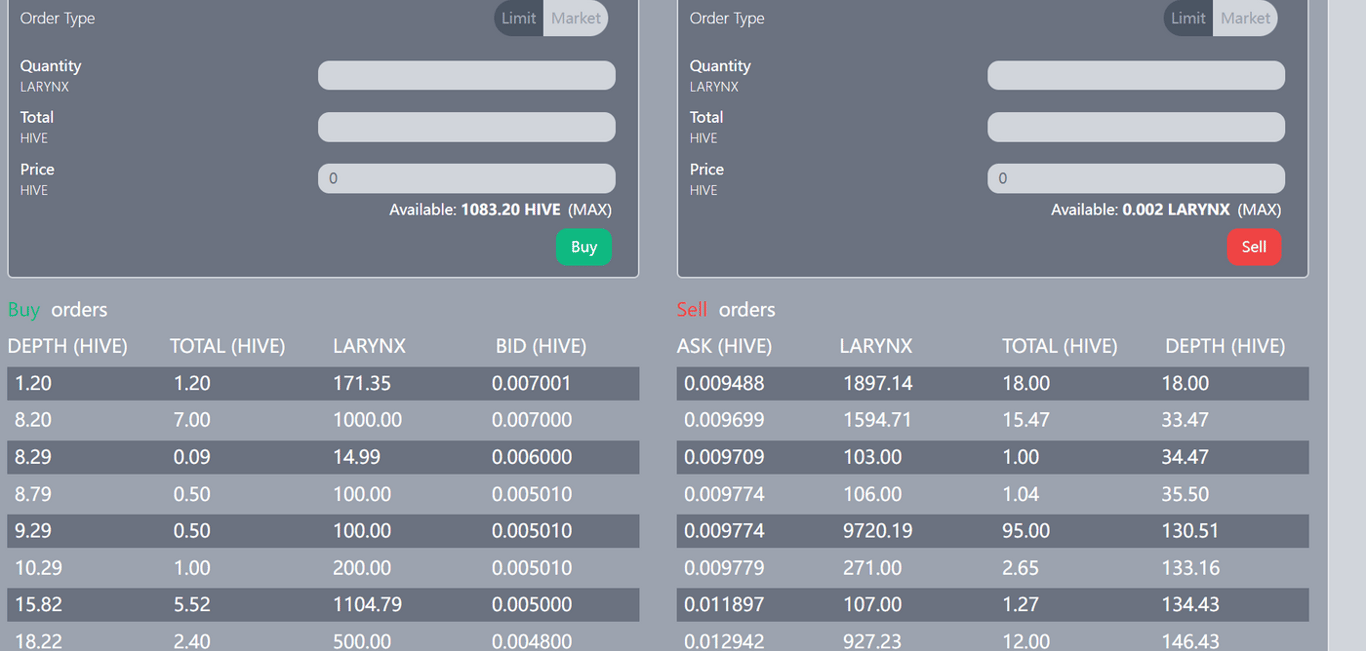Switch to Market order type in Buy panel
The width and height of the screenshot is (1366, 651).
coord(576,18)
